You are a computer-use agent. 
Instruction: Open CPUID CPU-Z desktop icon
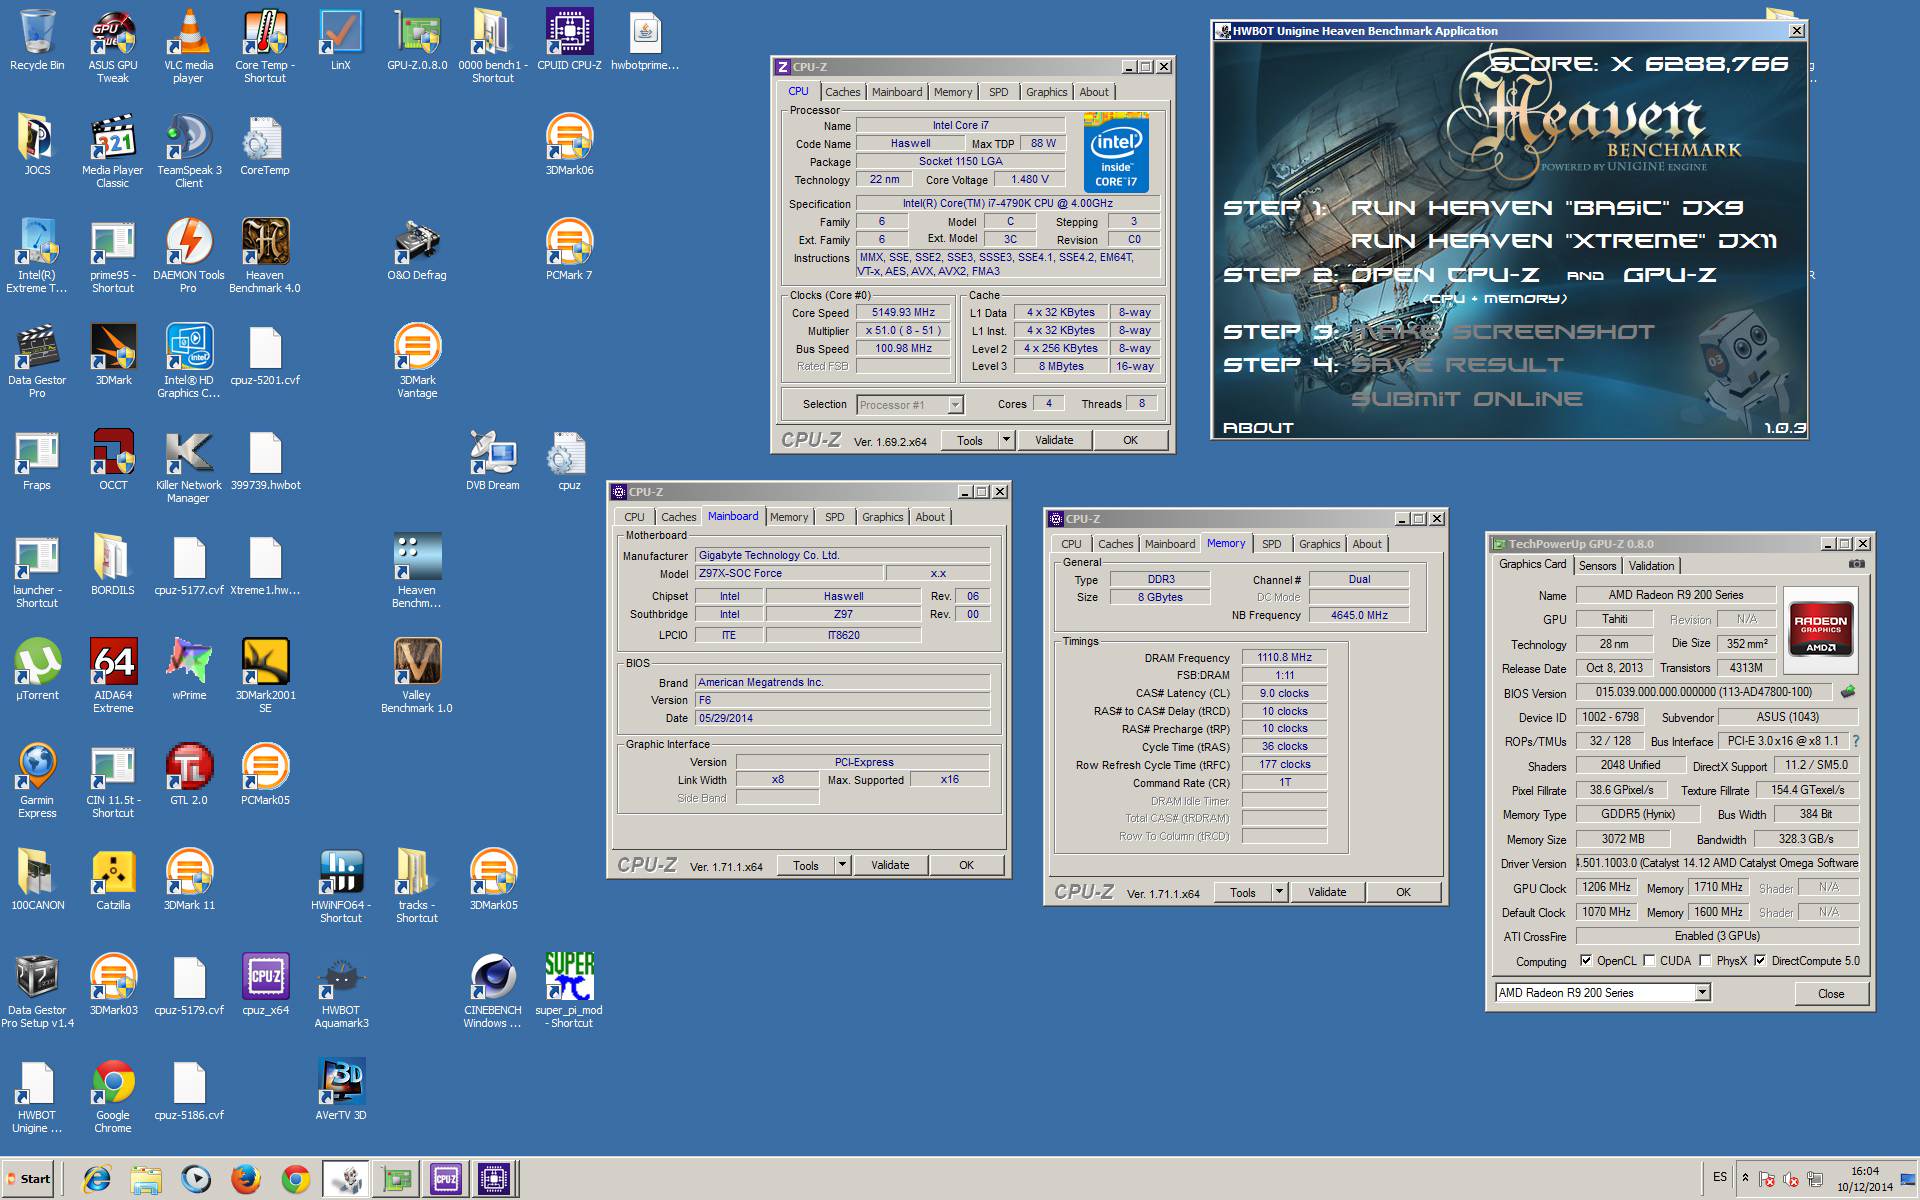click(x=569, y=40)
